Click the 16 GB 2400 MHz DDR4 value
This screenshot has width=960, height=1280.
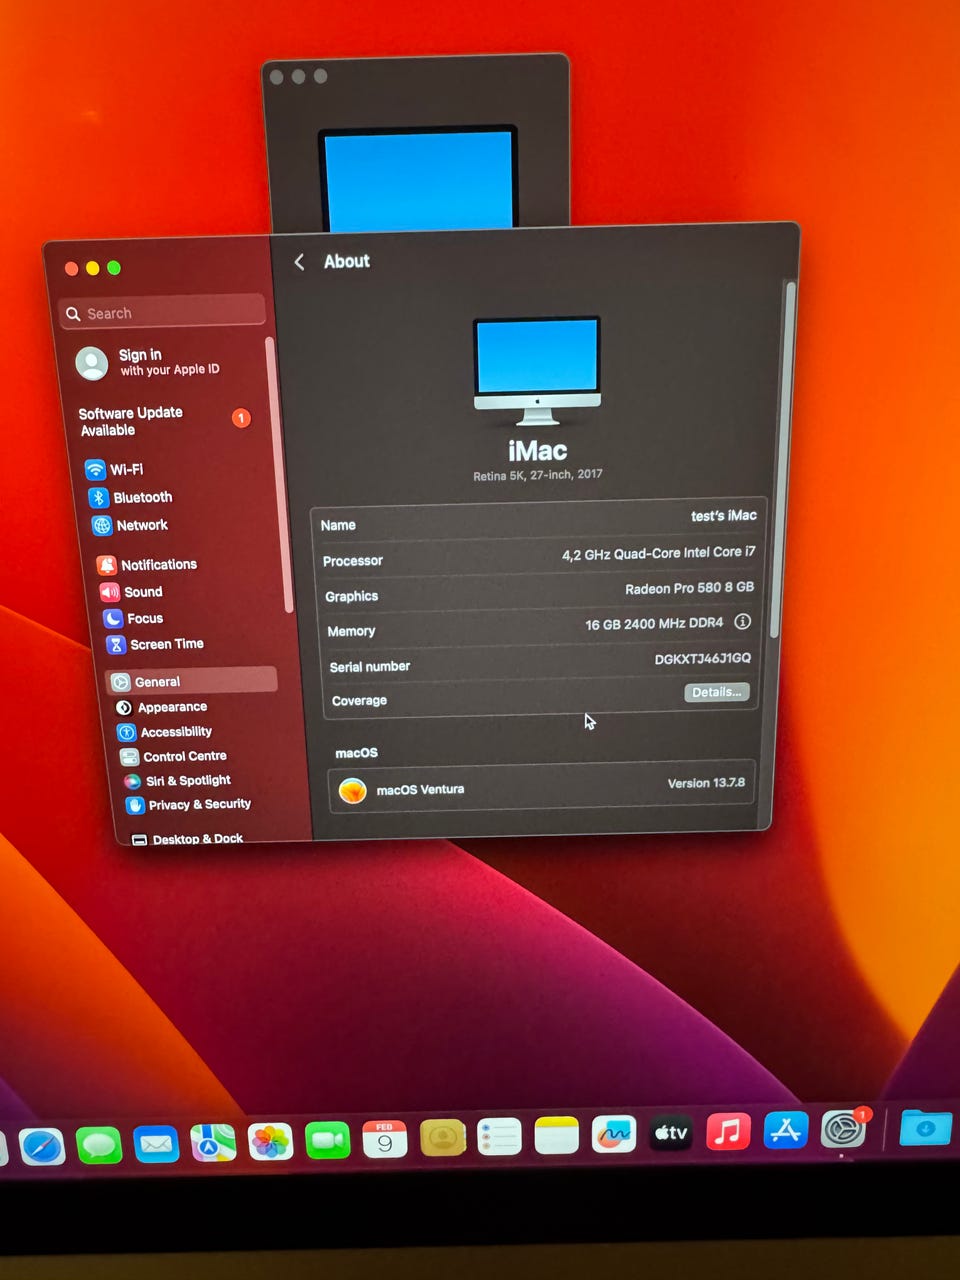tap(654, 623)
